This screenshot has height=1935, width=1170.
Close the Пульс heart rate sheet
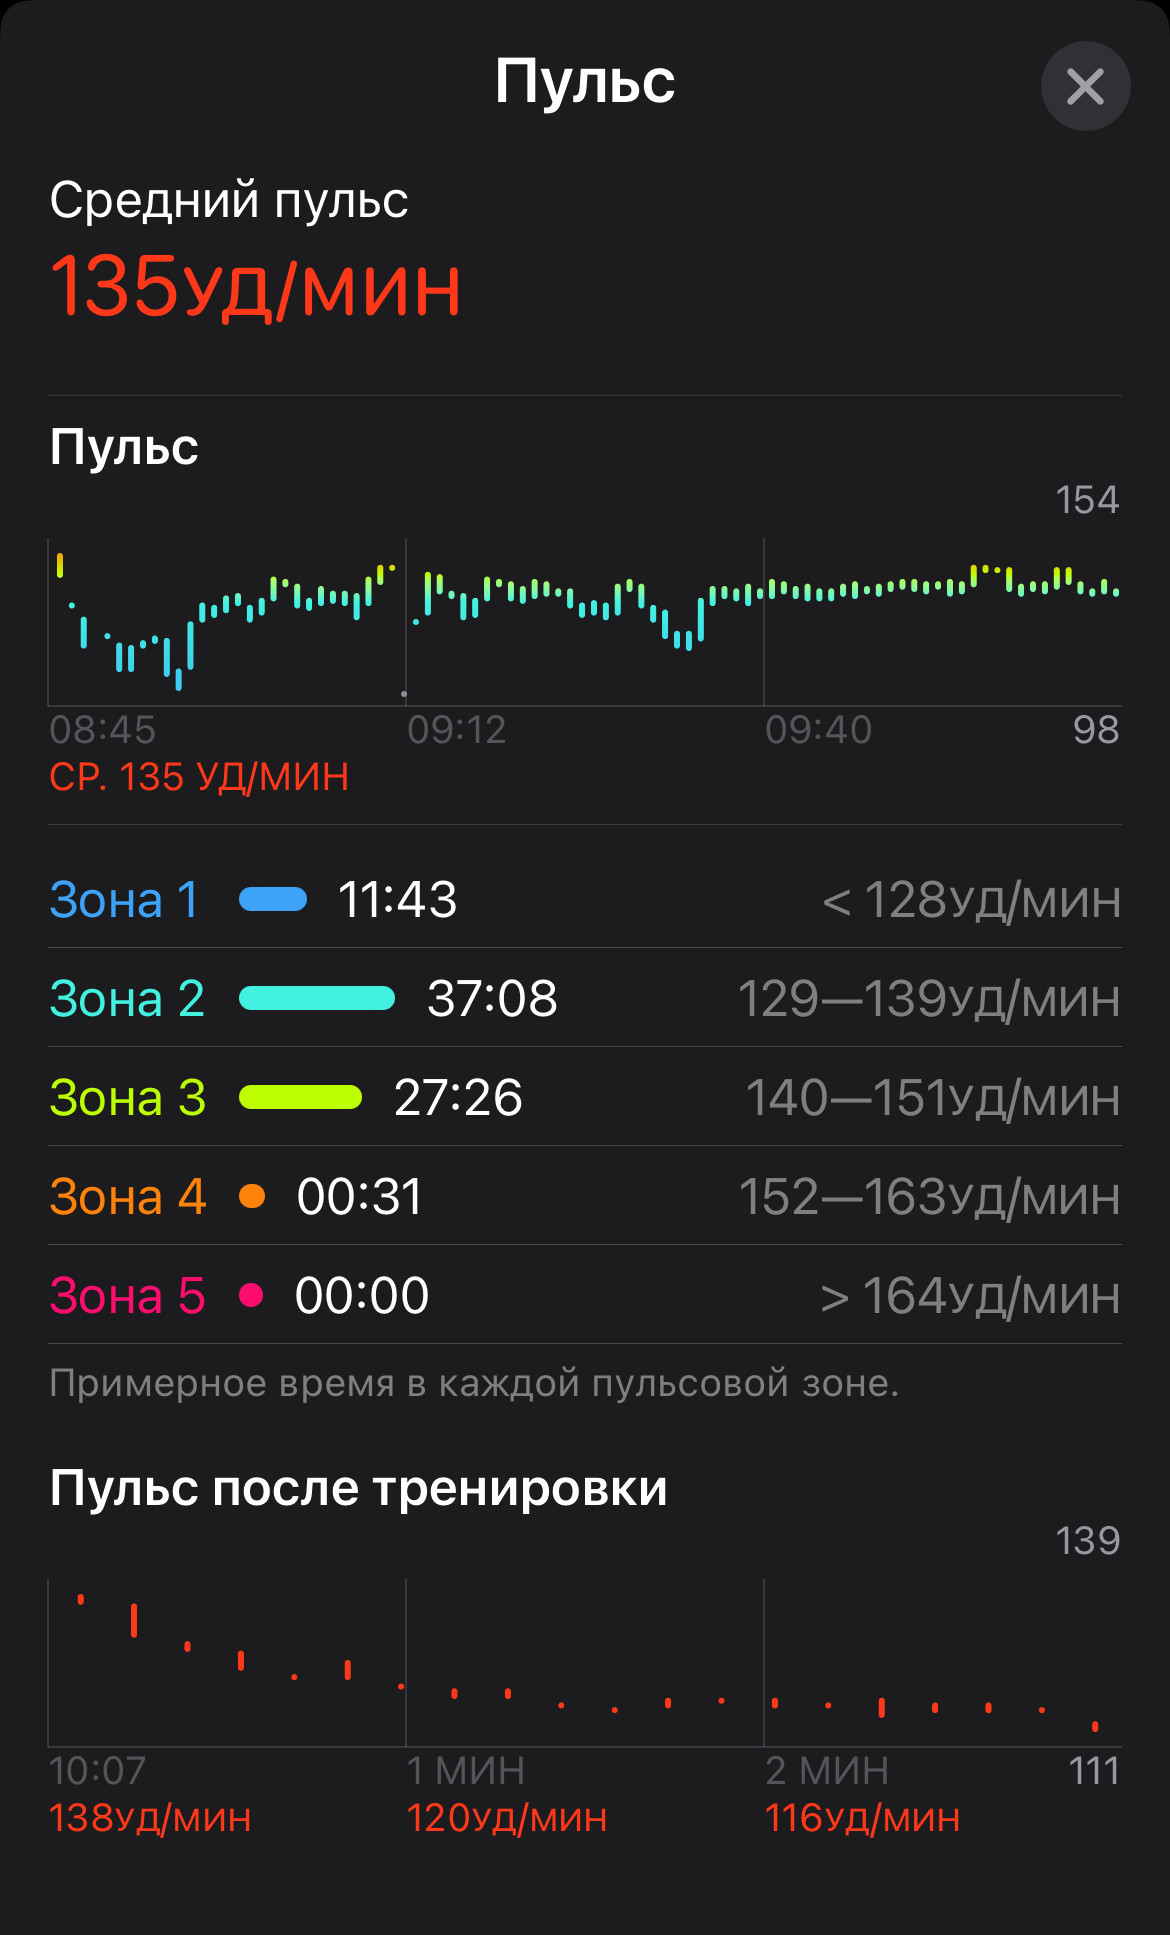pyautogui.click(x=1085, y=86)
